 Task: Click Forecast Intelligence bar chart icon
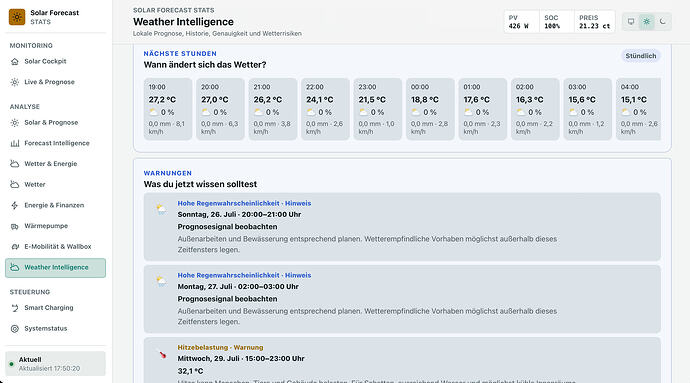[x=15, y=144]
